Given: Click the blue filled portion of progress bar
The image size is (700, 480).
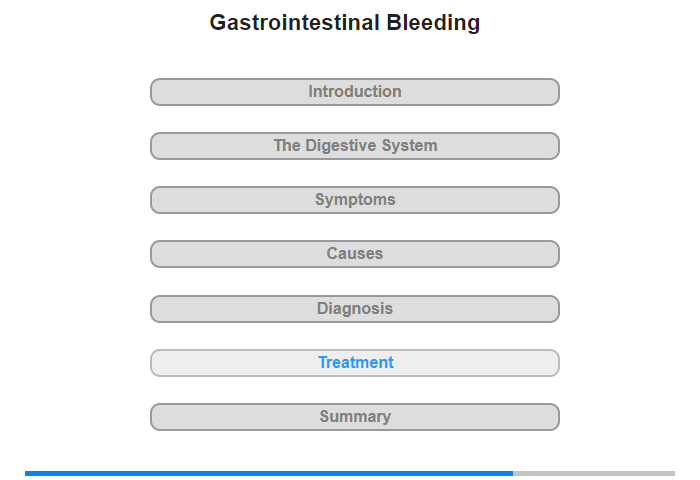Looking at the screenshot, I should coord(269,473).
